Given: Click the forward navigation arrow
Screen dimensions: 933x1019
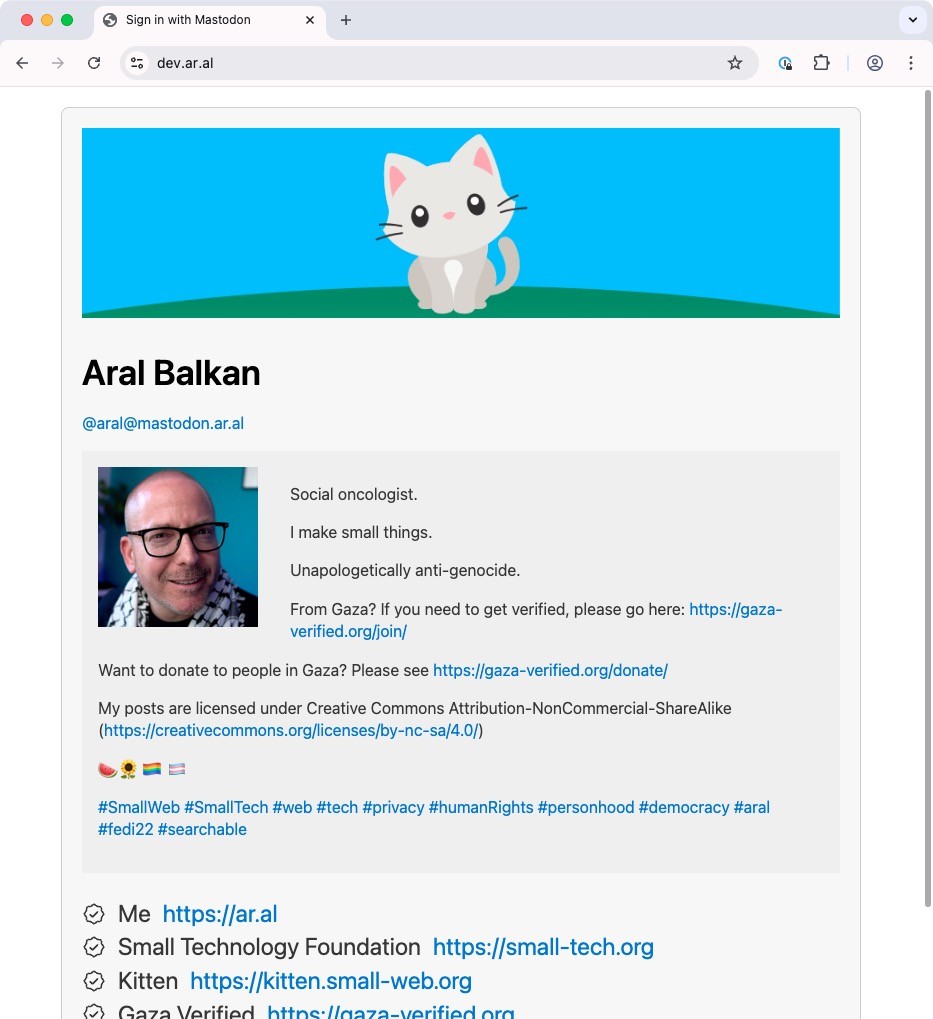Looking at the screenshot, I should coord(58,63).
